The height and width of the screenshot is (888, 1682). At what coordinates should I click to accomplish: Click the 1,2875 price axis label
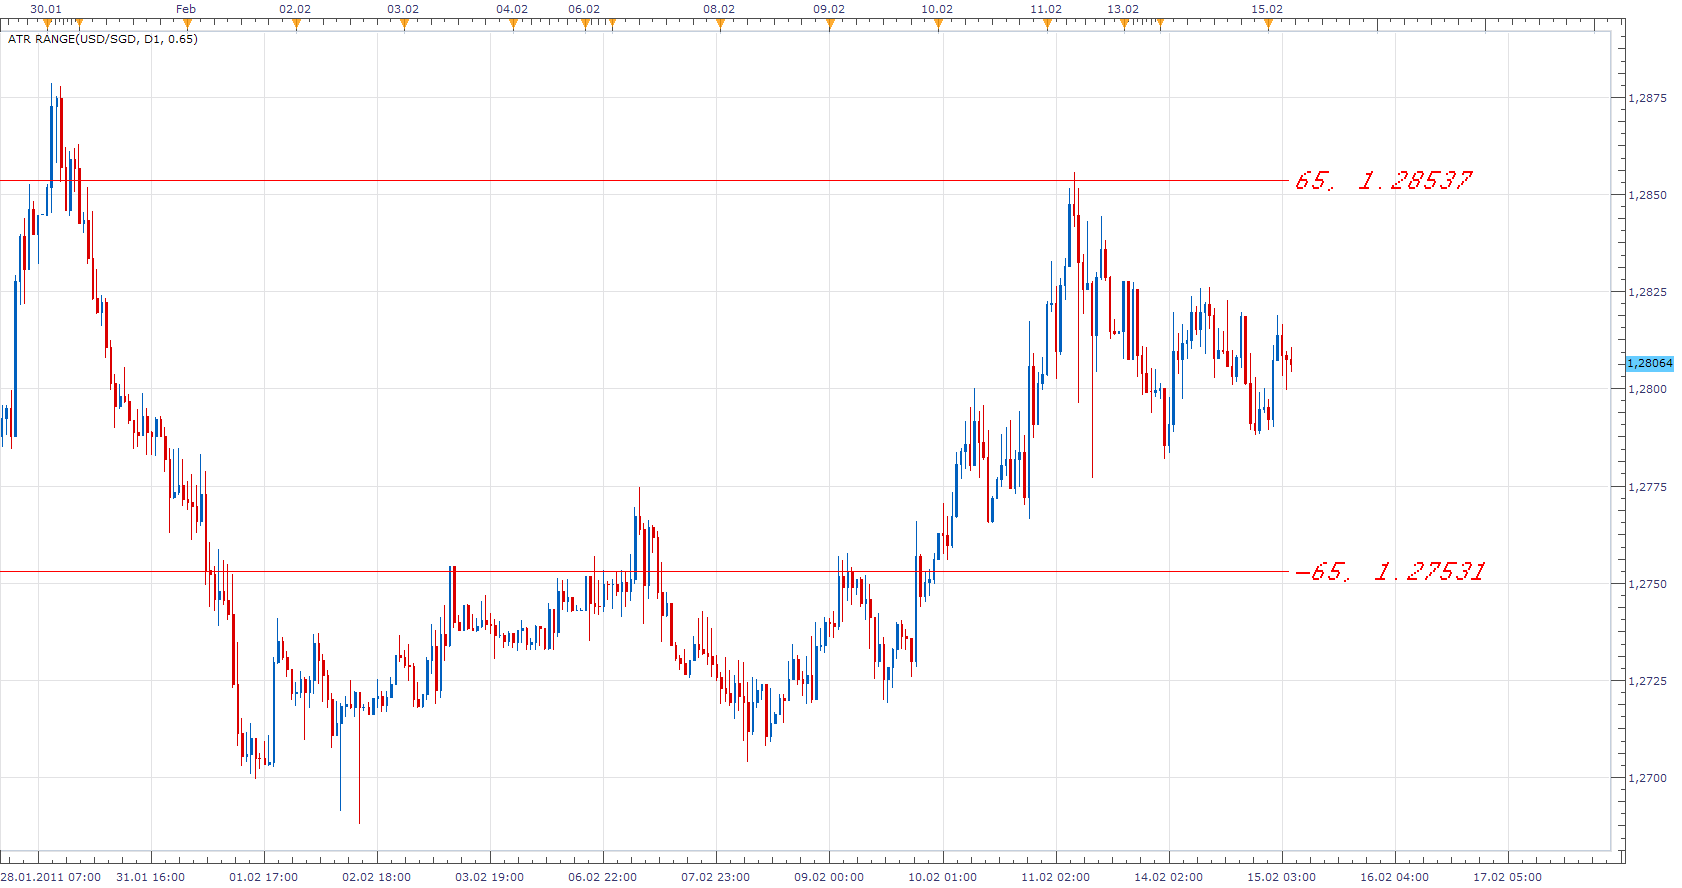1648,98
